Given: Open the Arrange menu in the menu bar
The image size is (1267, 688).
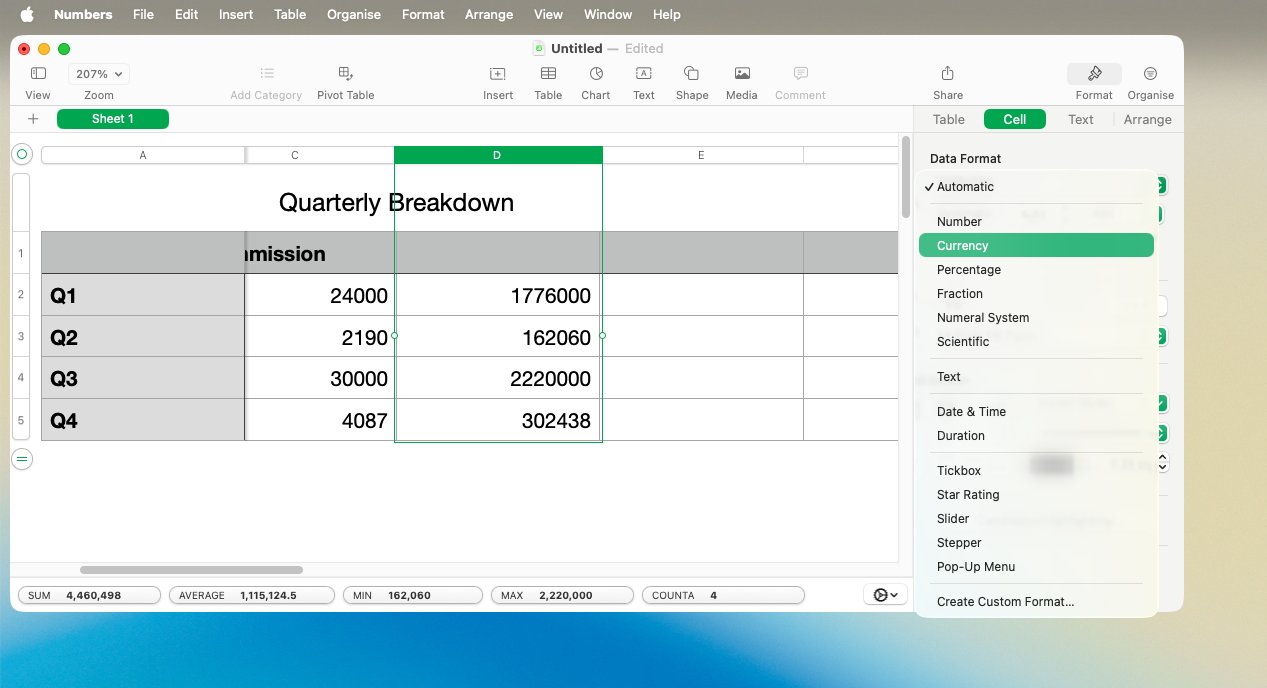Looking at the screenshot, I should pos(488,14).
